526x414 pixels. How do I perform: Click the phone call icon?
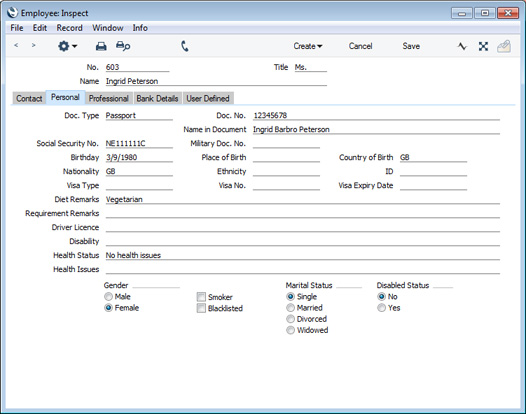tap(185, 46)
